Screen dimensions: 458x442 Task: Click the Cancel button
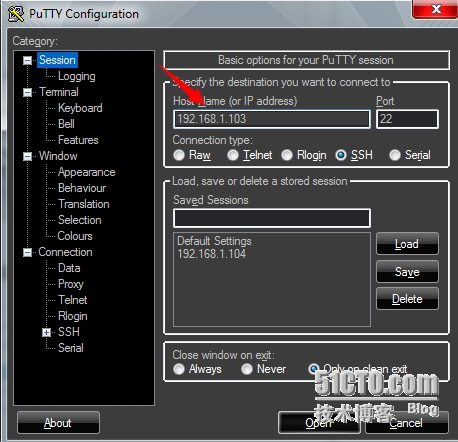pyautogui.click(x=407, y=423)
